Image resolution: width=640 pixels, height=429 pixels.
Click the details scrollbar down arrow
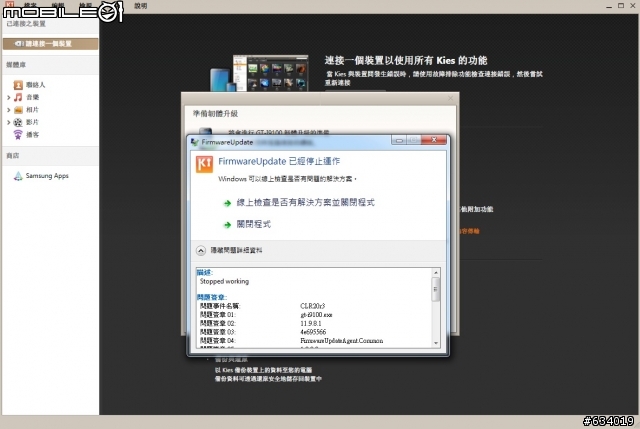(436, 343)
